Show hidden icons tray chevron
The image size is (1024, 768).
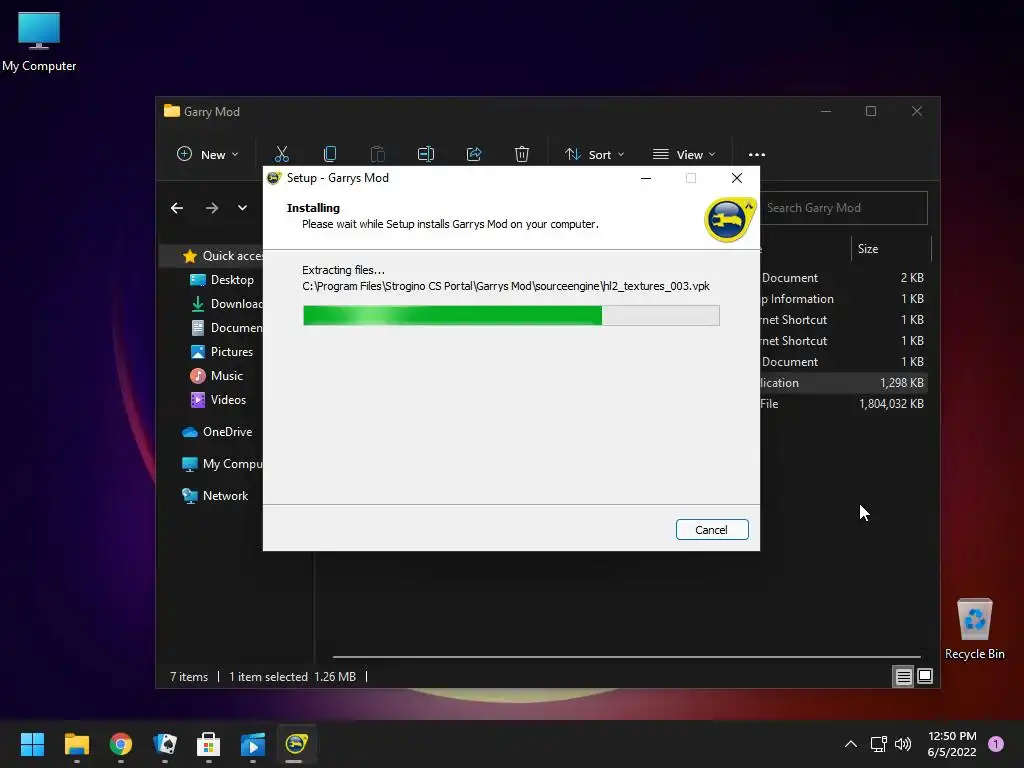coord(851,744)
